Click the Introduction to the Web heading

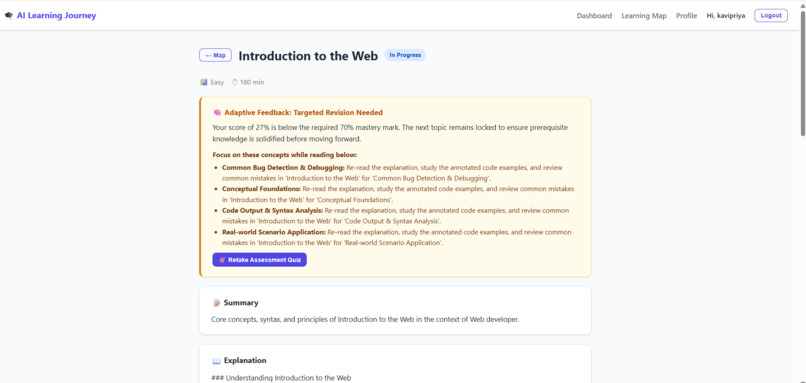point(308,56)
